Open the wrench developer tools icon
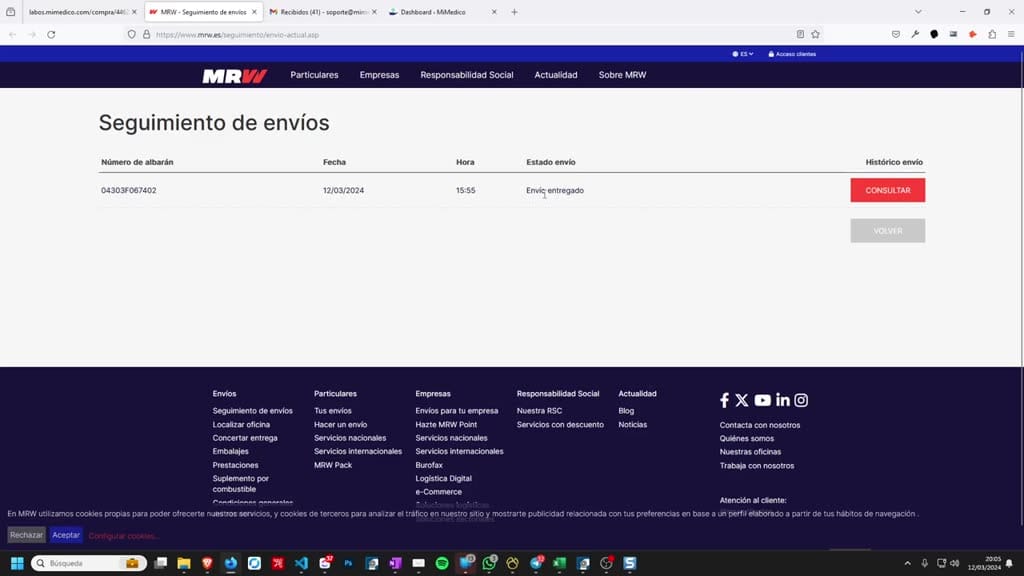 [x=915, y=35]
